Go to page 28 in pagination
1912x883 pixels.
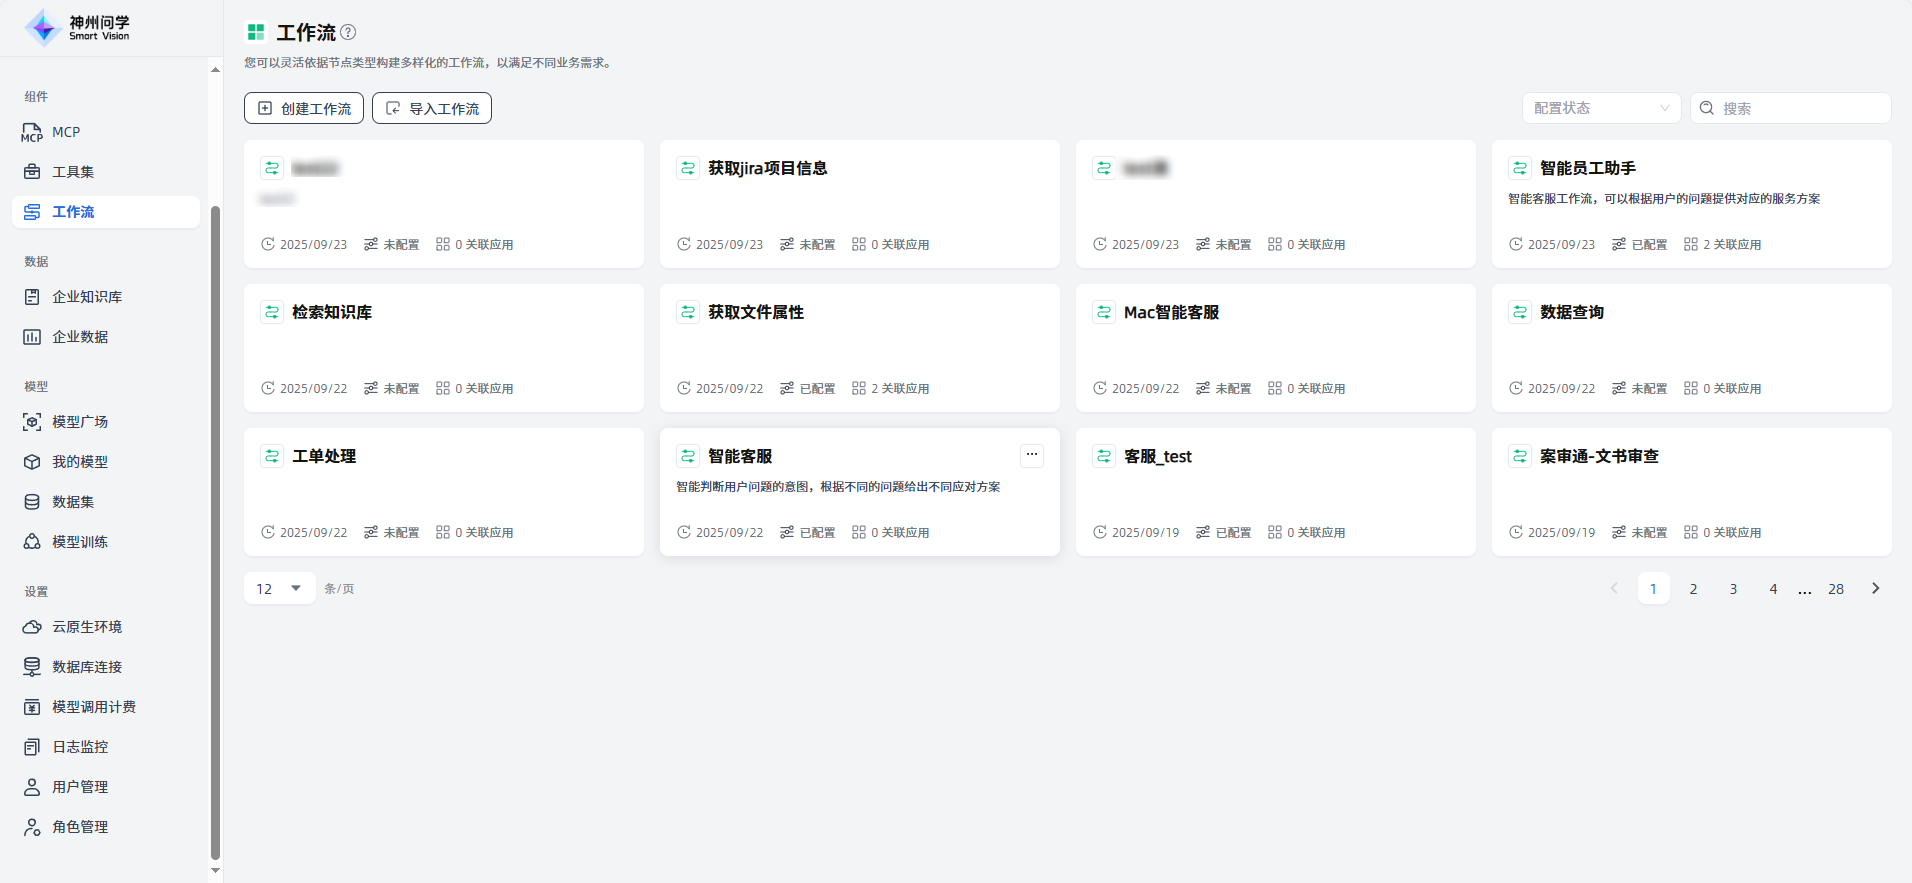point(1836,589)
